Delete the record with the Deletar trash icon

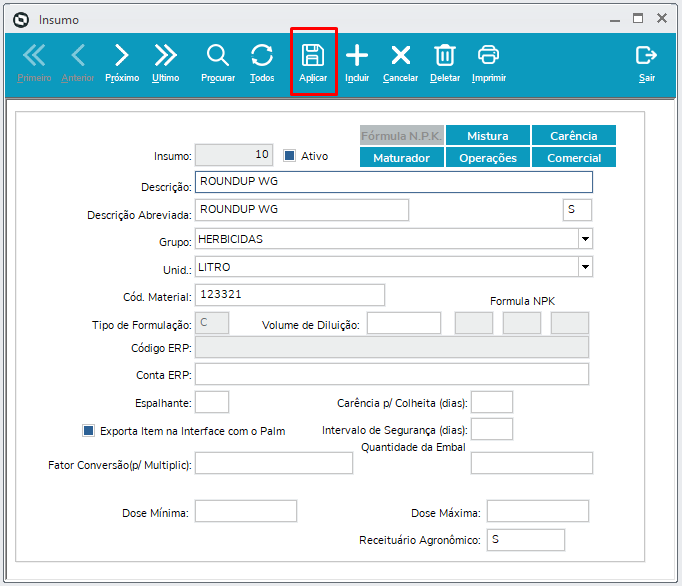pyautogui.click(x=445, y=55)
